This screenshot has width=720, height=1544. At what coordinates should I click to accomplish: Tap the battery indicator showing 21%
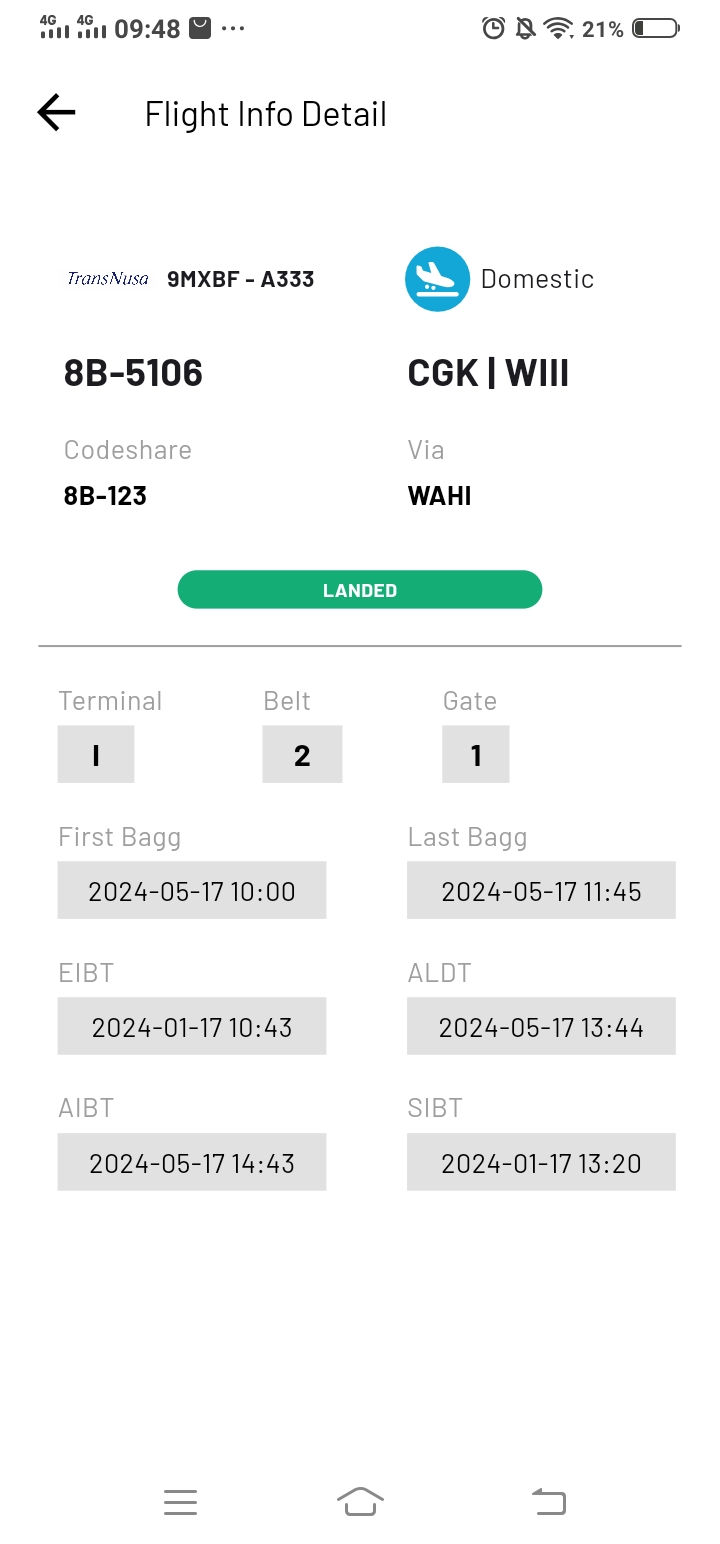(x=655, y=29)
